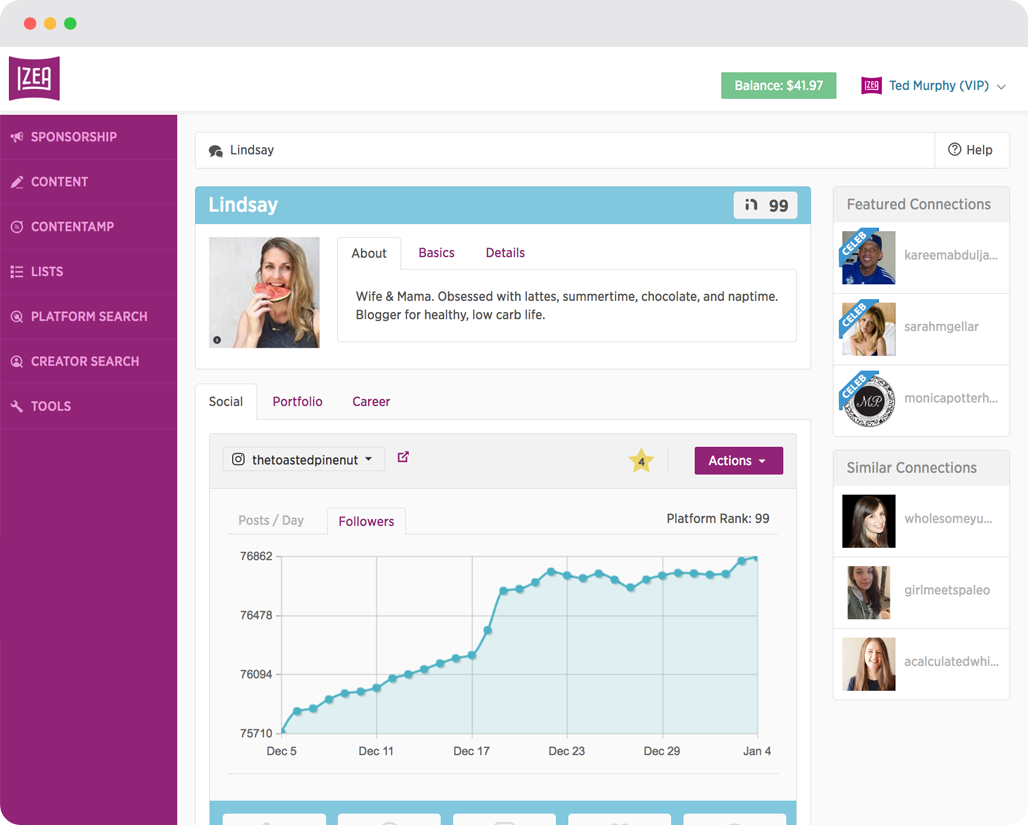Click the small IZEA badge beside Ted Murphy
This screenshot has height=825, width=1028.
coord(871,85)
